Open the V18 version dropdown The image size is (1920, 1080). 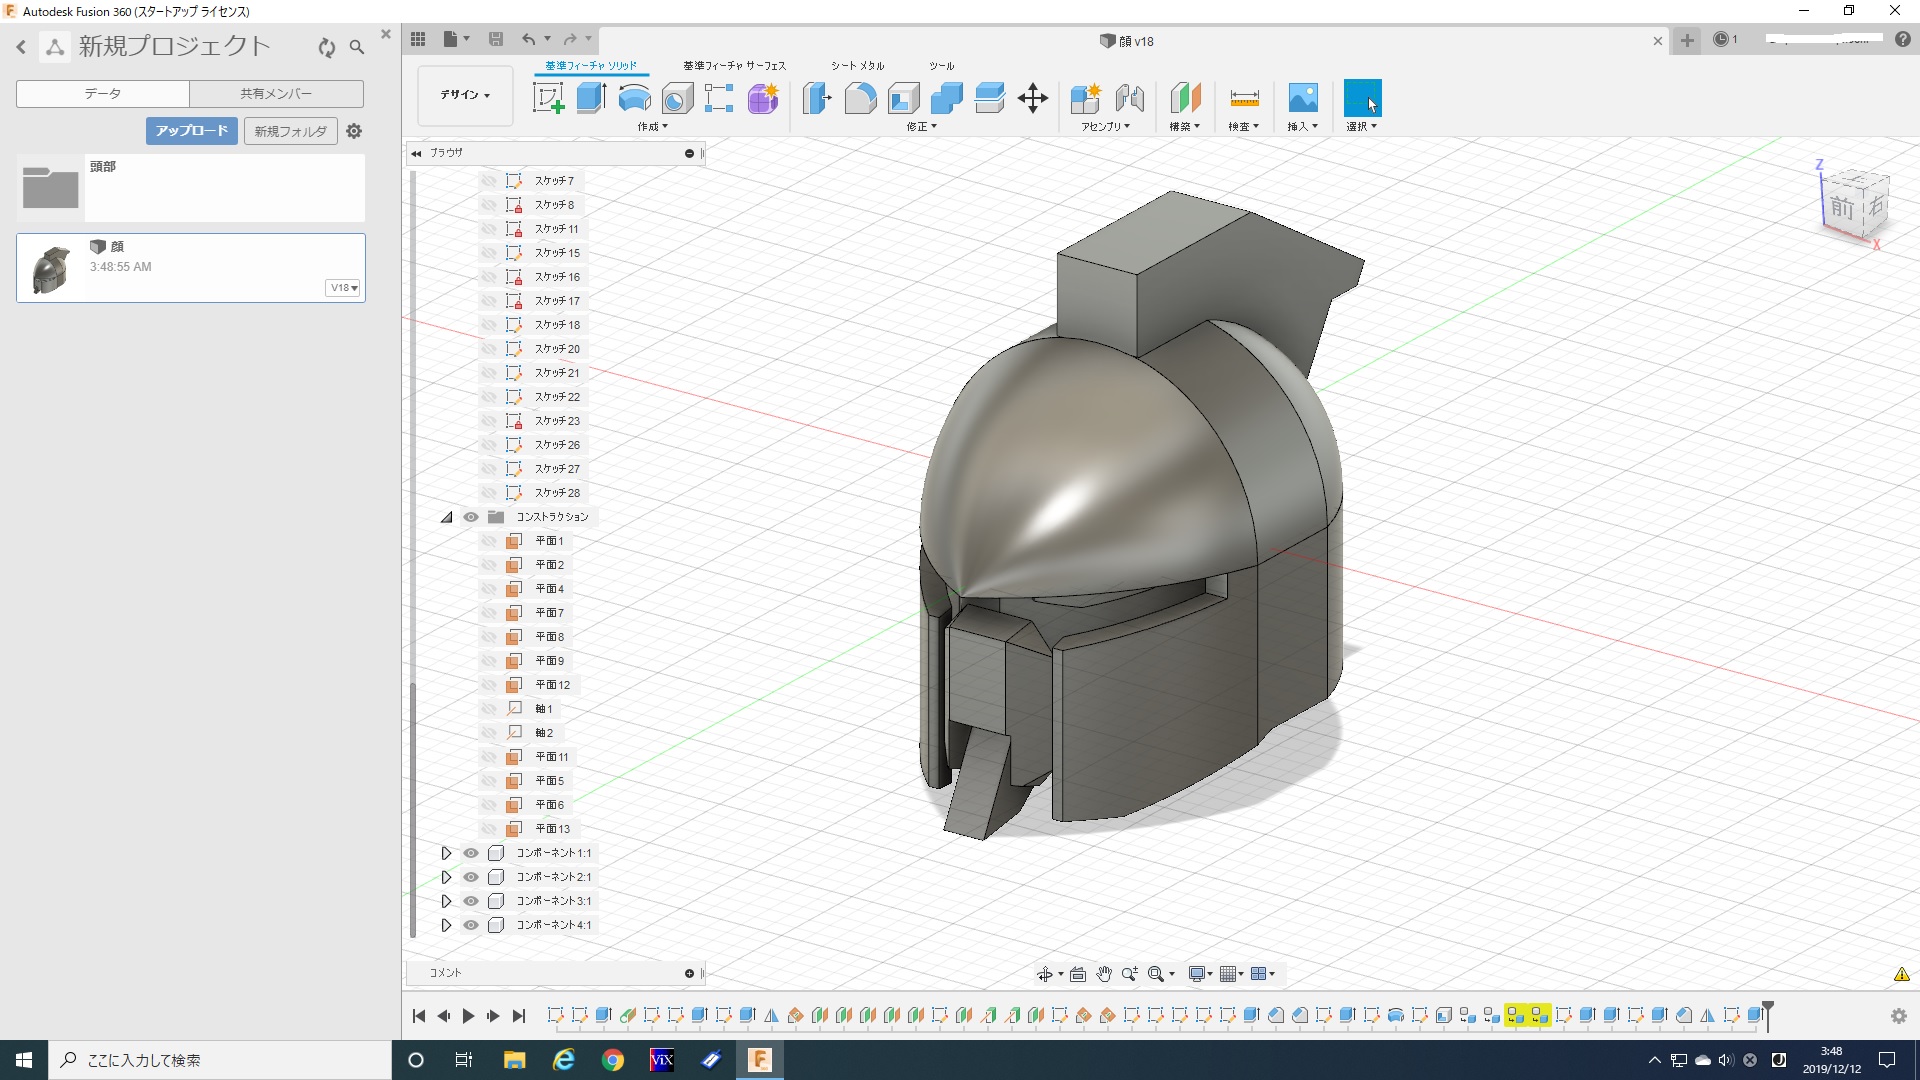coord(343,288)
